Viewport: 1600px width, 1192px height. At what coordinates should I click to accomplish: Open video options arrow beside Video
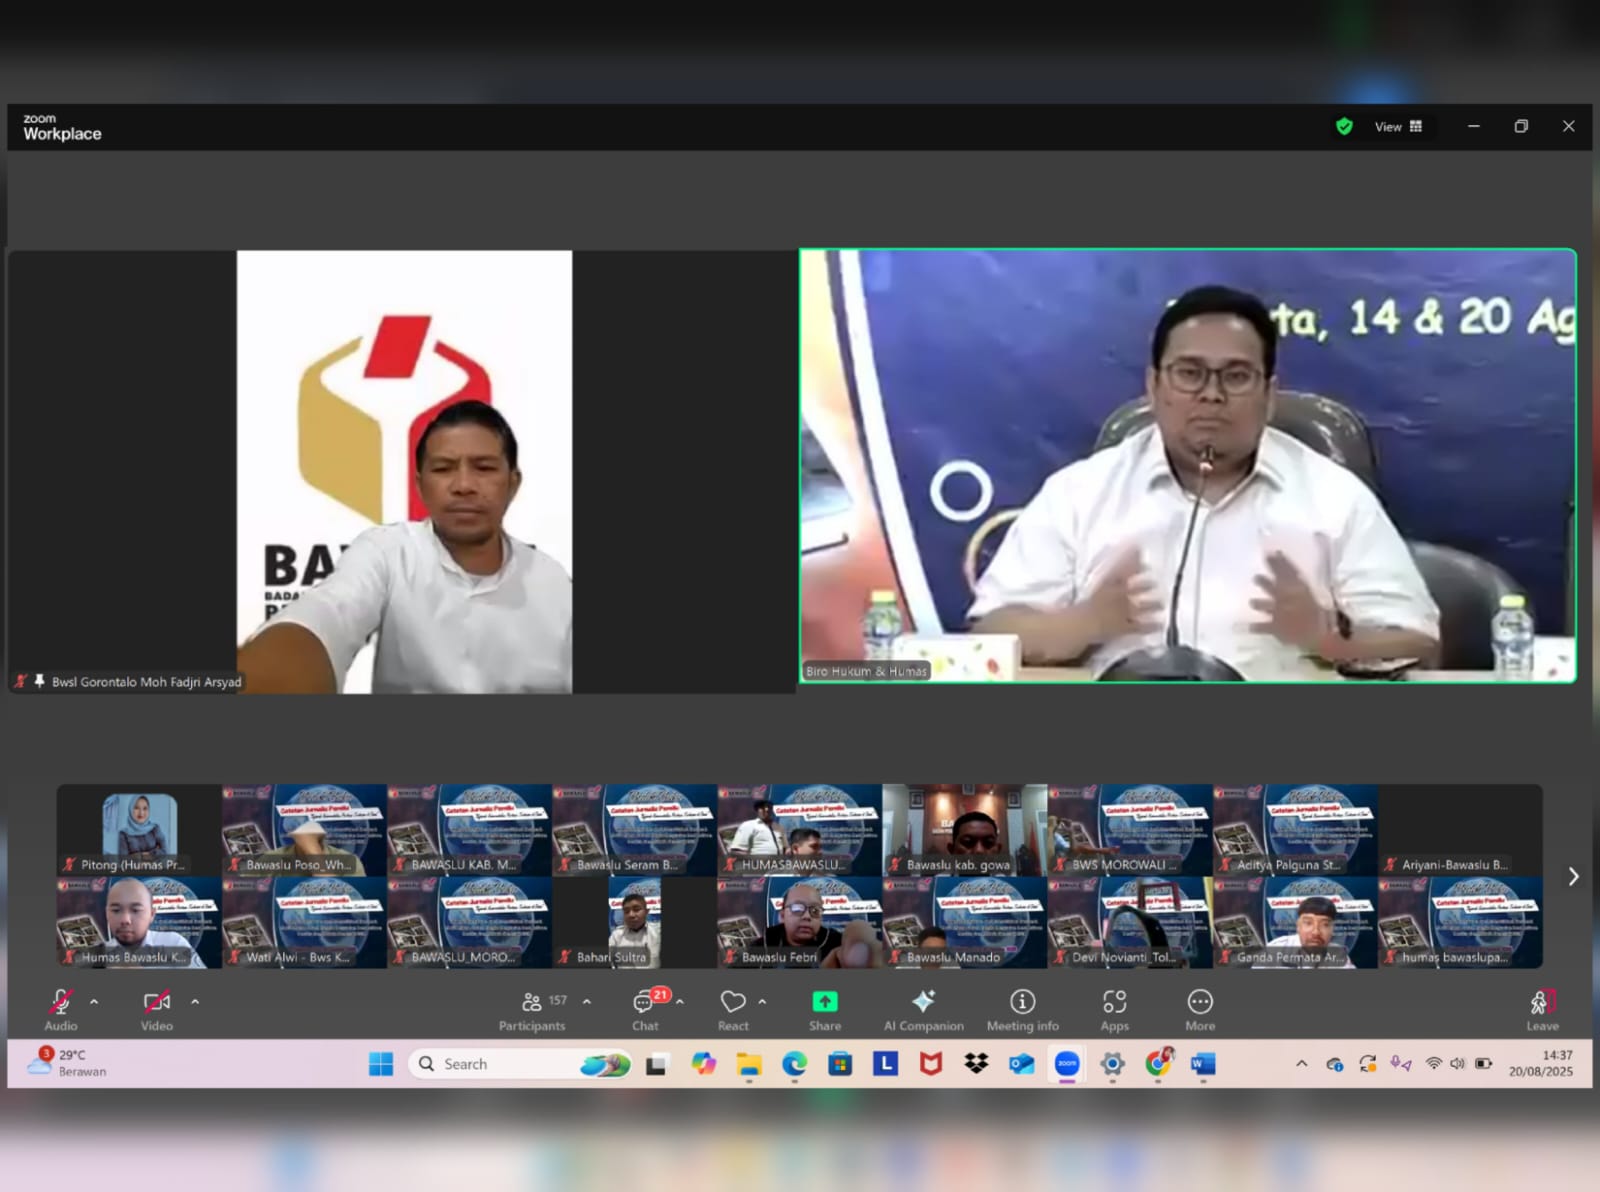[x=195, y=1001]
